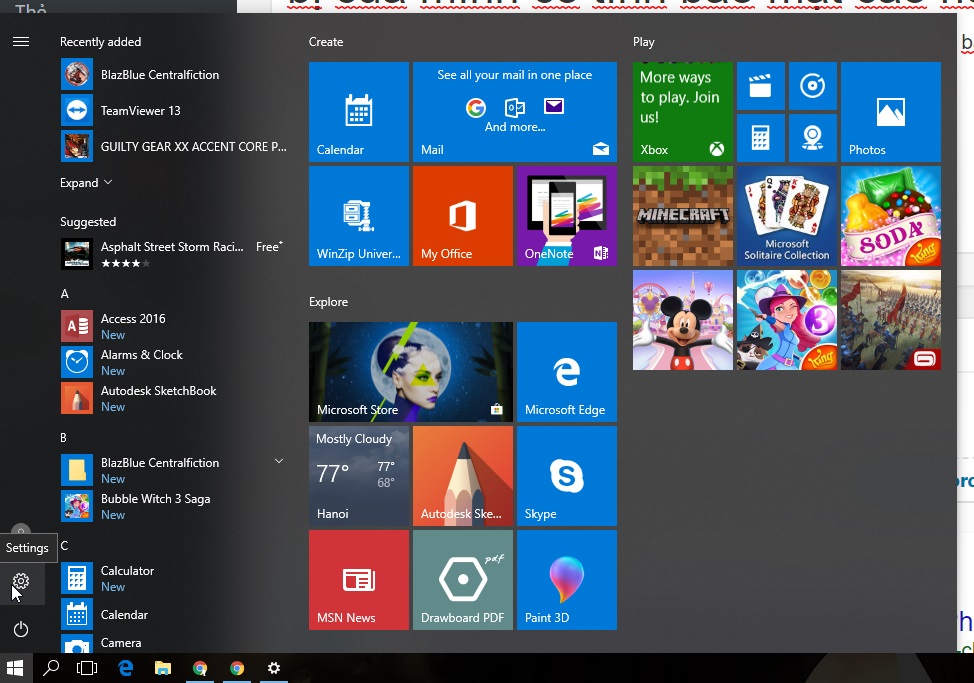The height and width of the screenshot is (683, 974).
Task: Click the Xbox 'More ways to play' tile
Action: (682, 111)
